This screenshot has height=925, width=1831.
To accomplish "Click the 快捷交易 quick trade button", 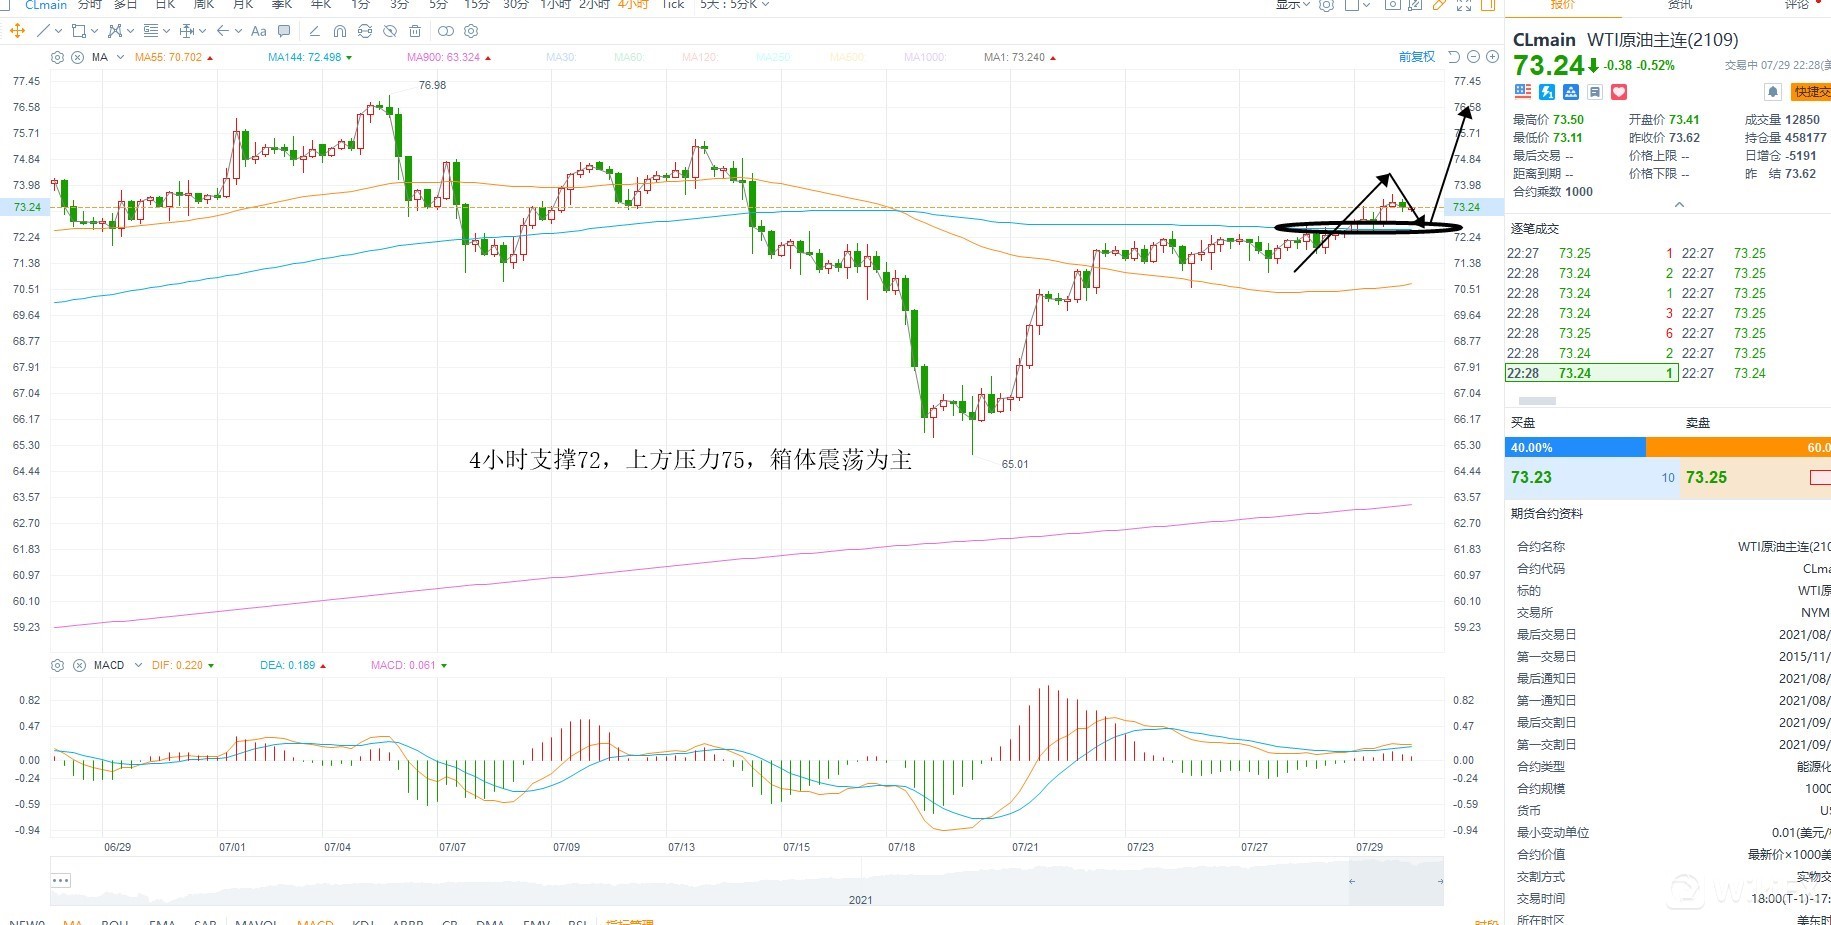I will pyautogui.click(x=1810, y=92).
